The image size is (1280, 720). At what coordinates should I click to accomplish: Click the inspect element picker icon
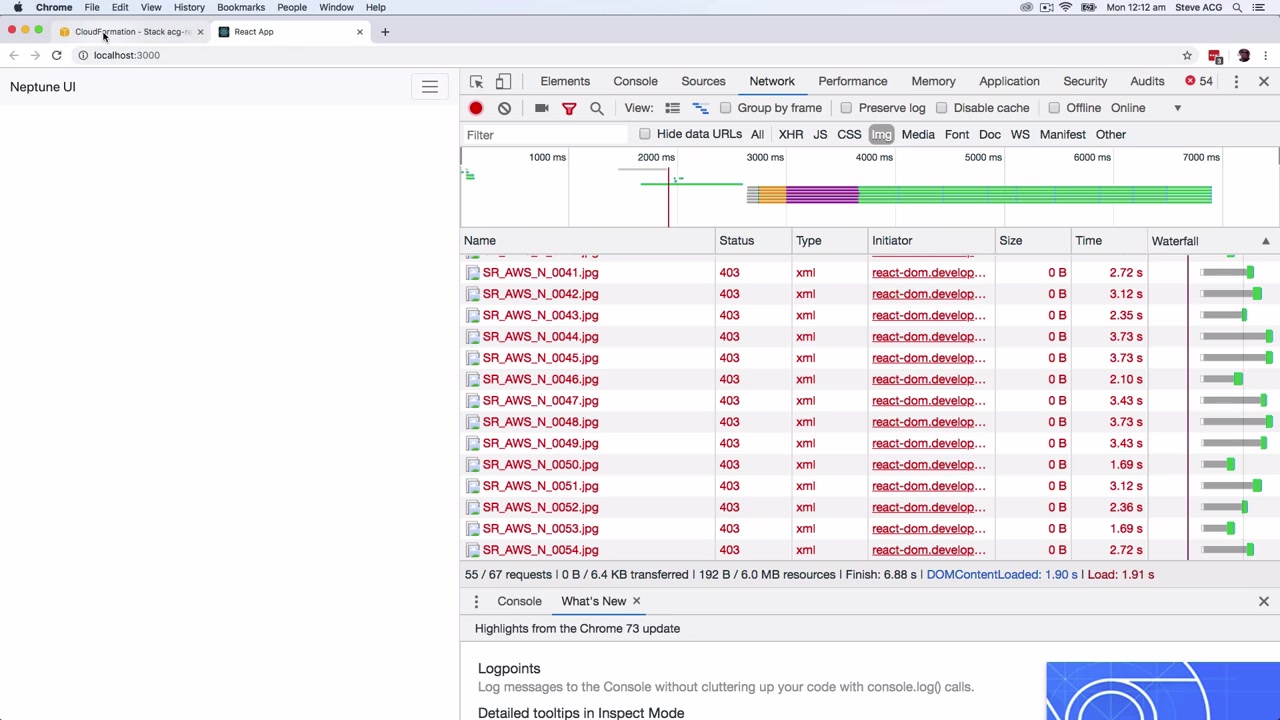click(476, 81)
